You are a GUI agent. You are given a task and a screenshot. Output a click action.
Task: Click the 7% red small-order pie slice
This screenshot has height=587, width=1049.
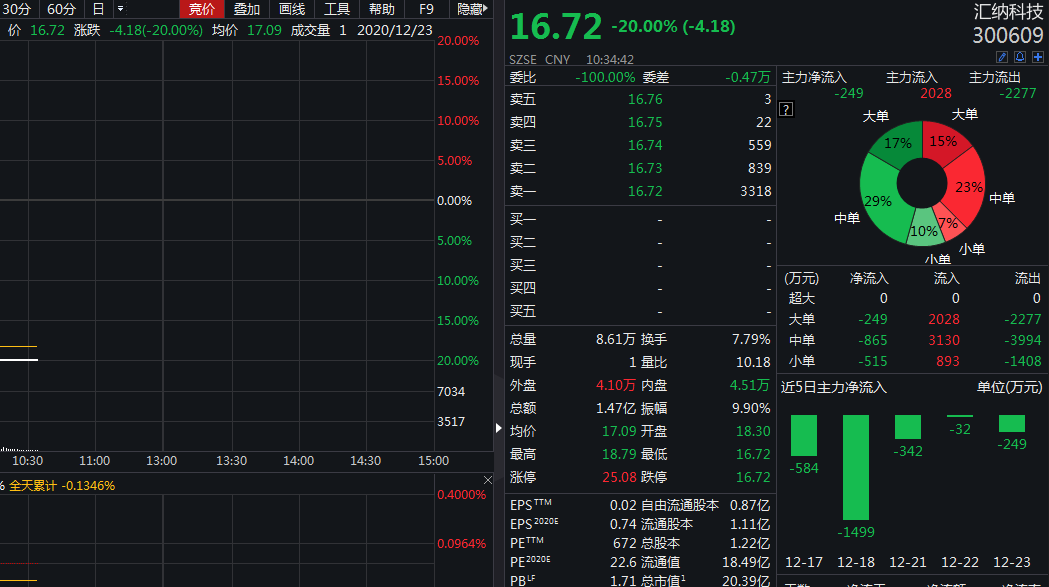(948, 223)
